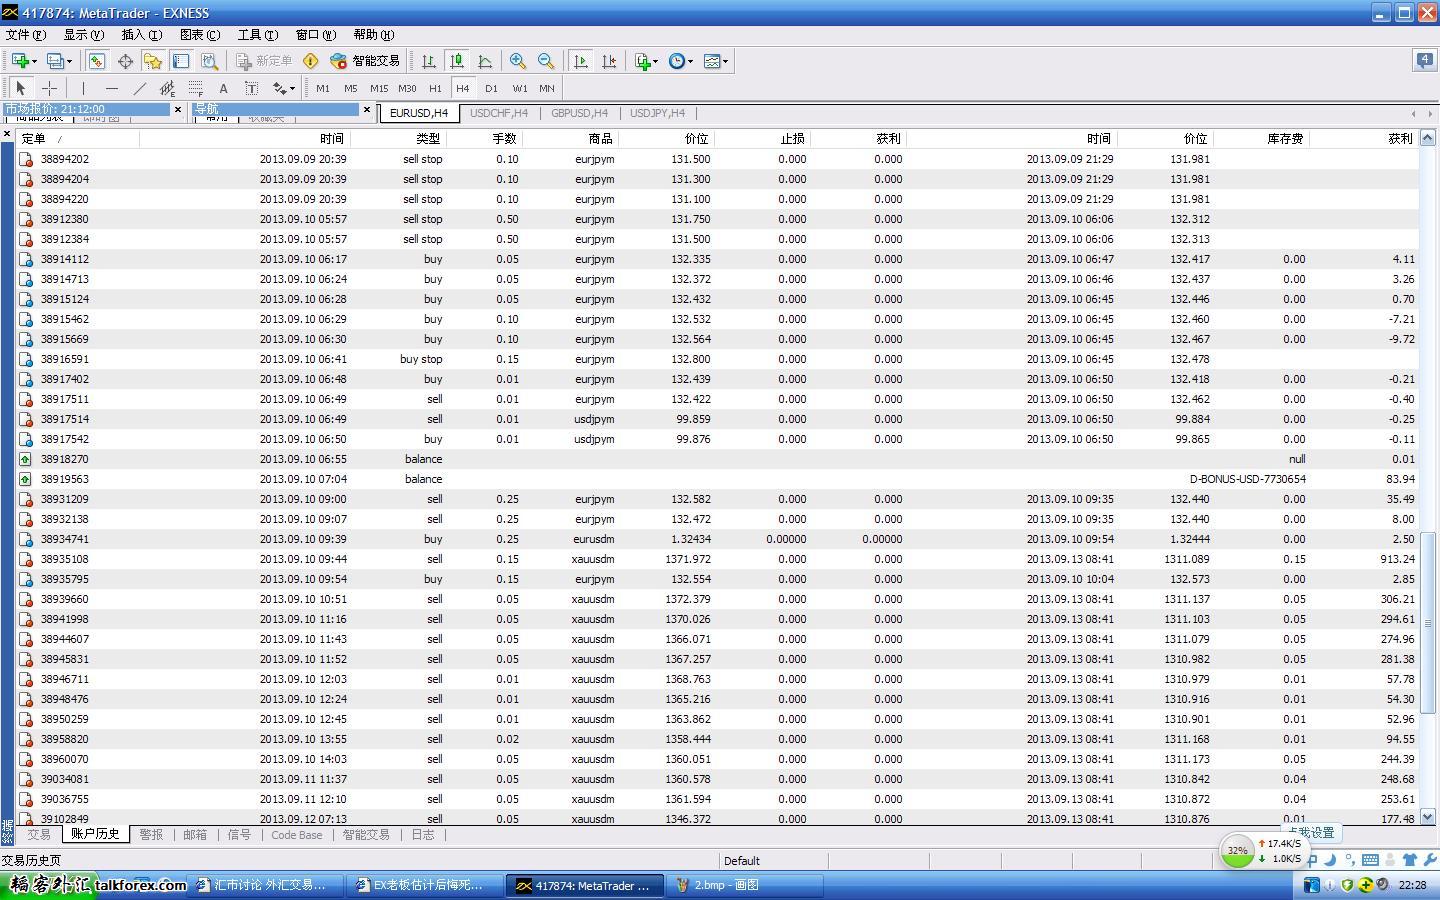Select the cursor arrow tool
This screenshot has height=900, width=1440.
pyautogui.click(x=21, y=88)
